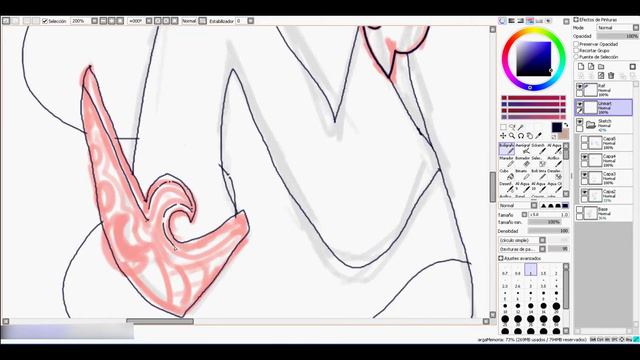
Task: Show the RGB sliders panel icon
Action: (x=512, y=21)
